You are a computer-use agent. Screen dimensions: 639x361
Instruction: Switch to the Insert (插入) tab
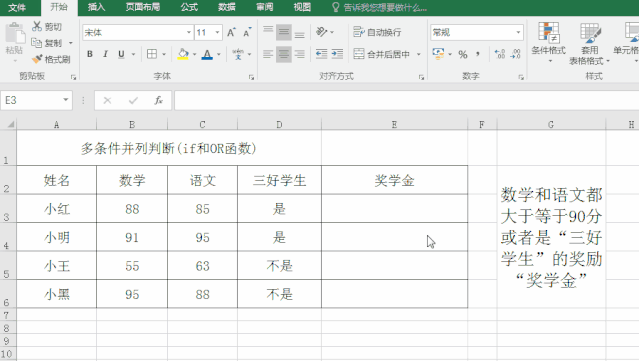96,7
